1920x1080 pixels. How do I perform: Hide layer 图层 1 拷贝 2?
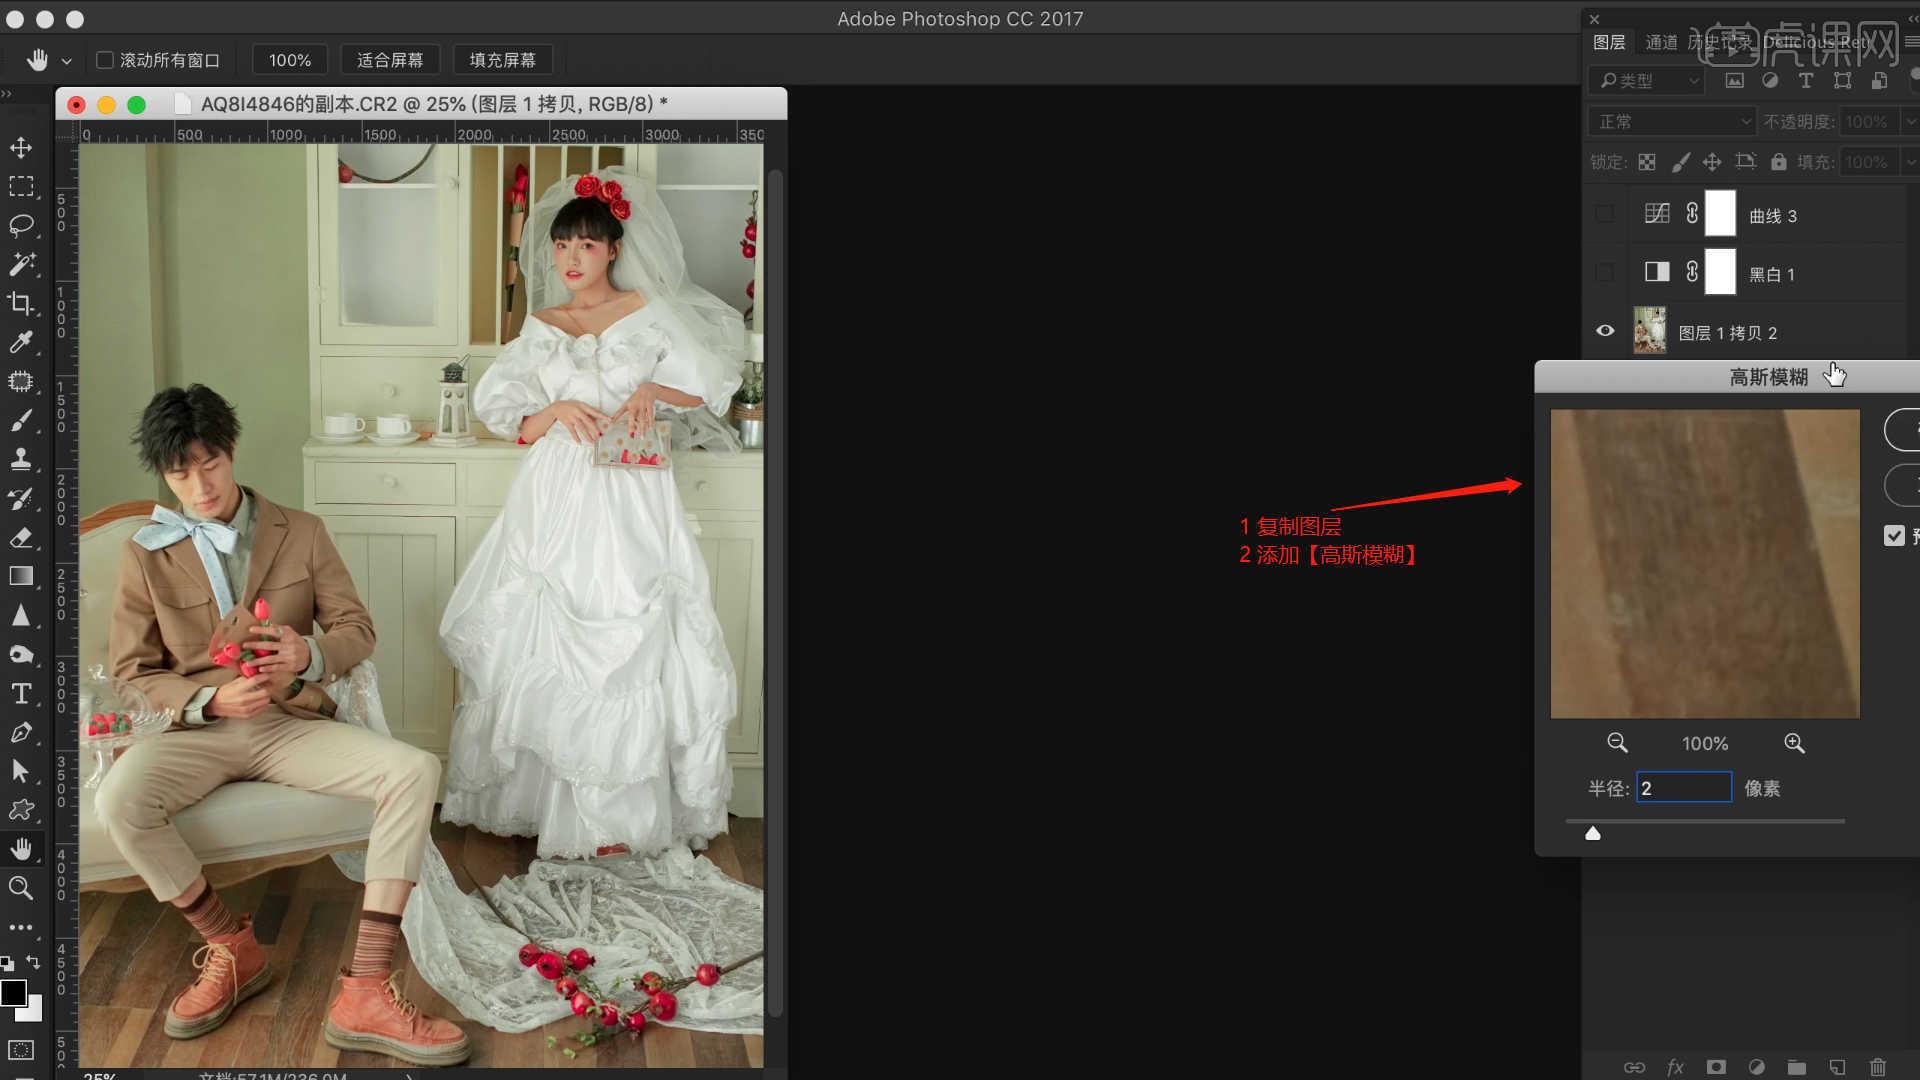tap(1605, 331)
